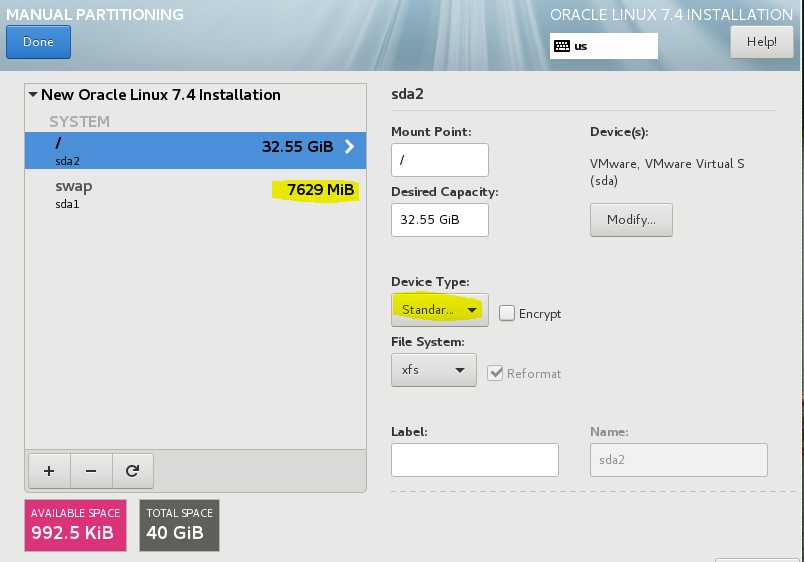Click the ORACLE LINUX 7.4 INSTALLATION title
This screenshot has width=804, height=562.
(x=671, y=15)
